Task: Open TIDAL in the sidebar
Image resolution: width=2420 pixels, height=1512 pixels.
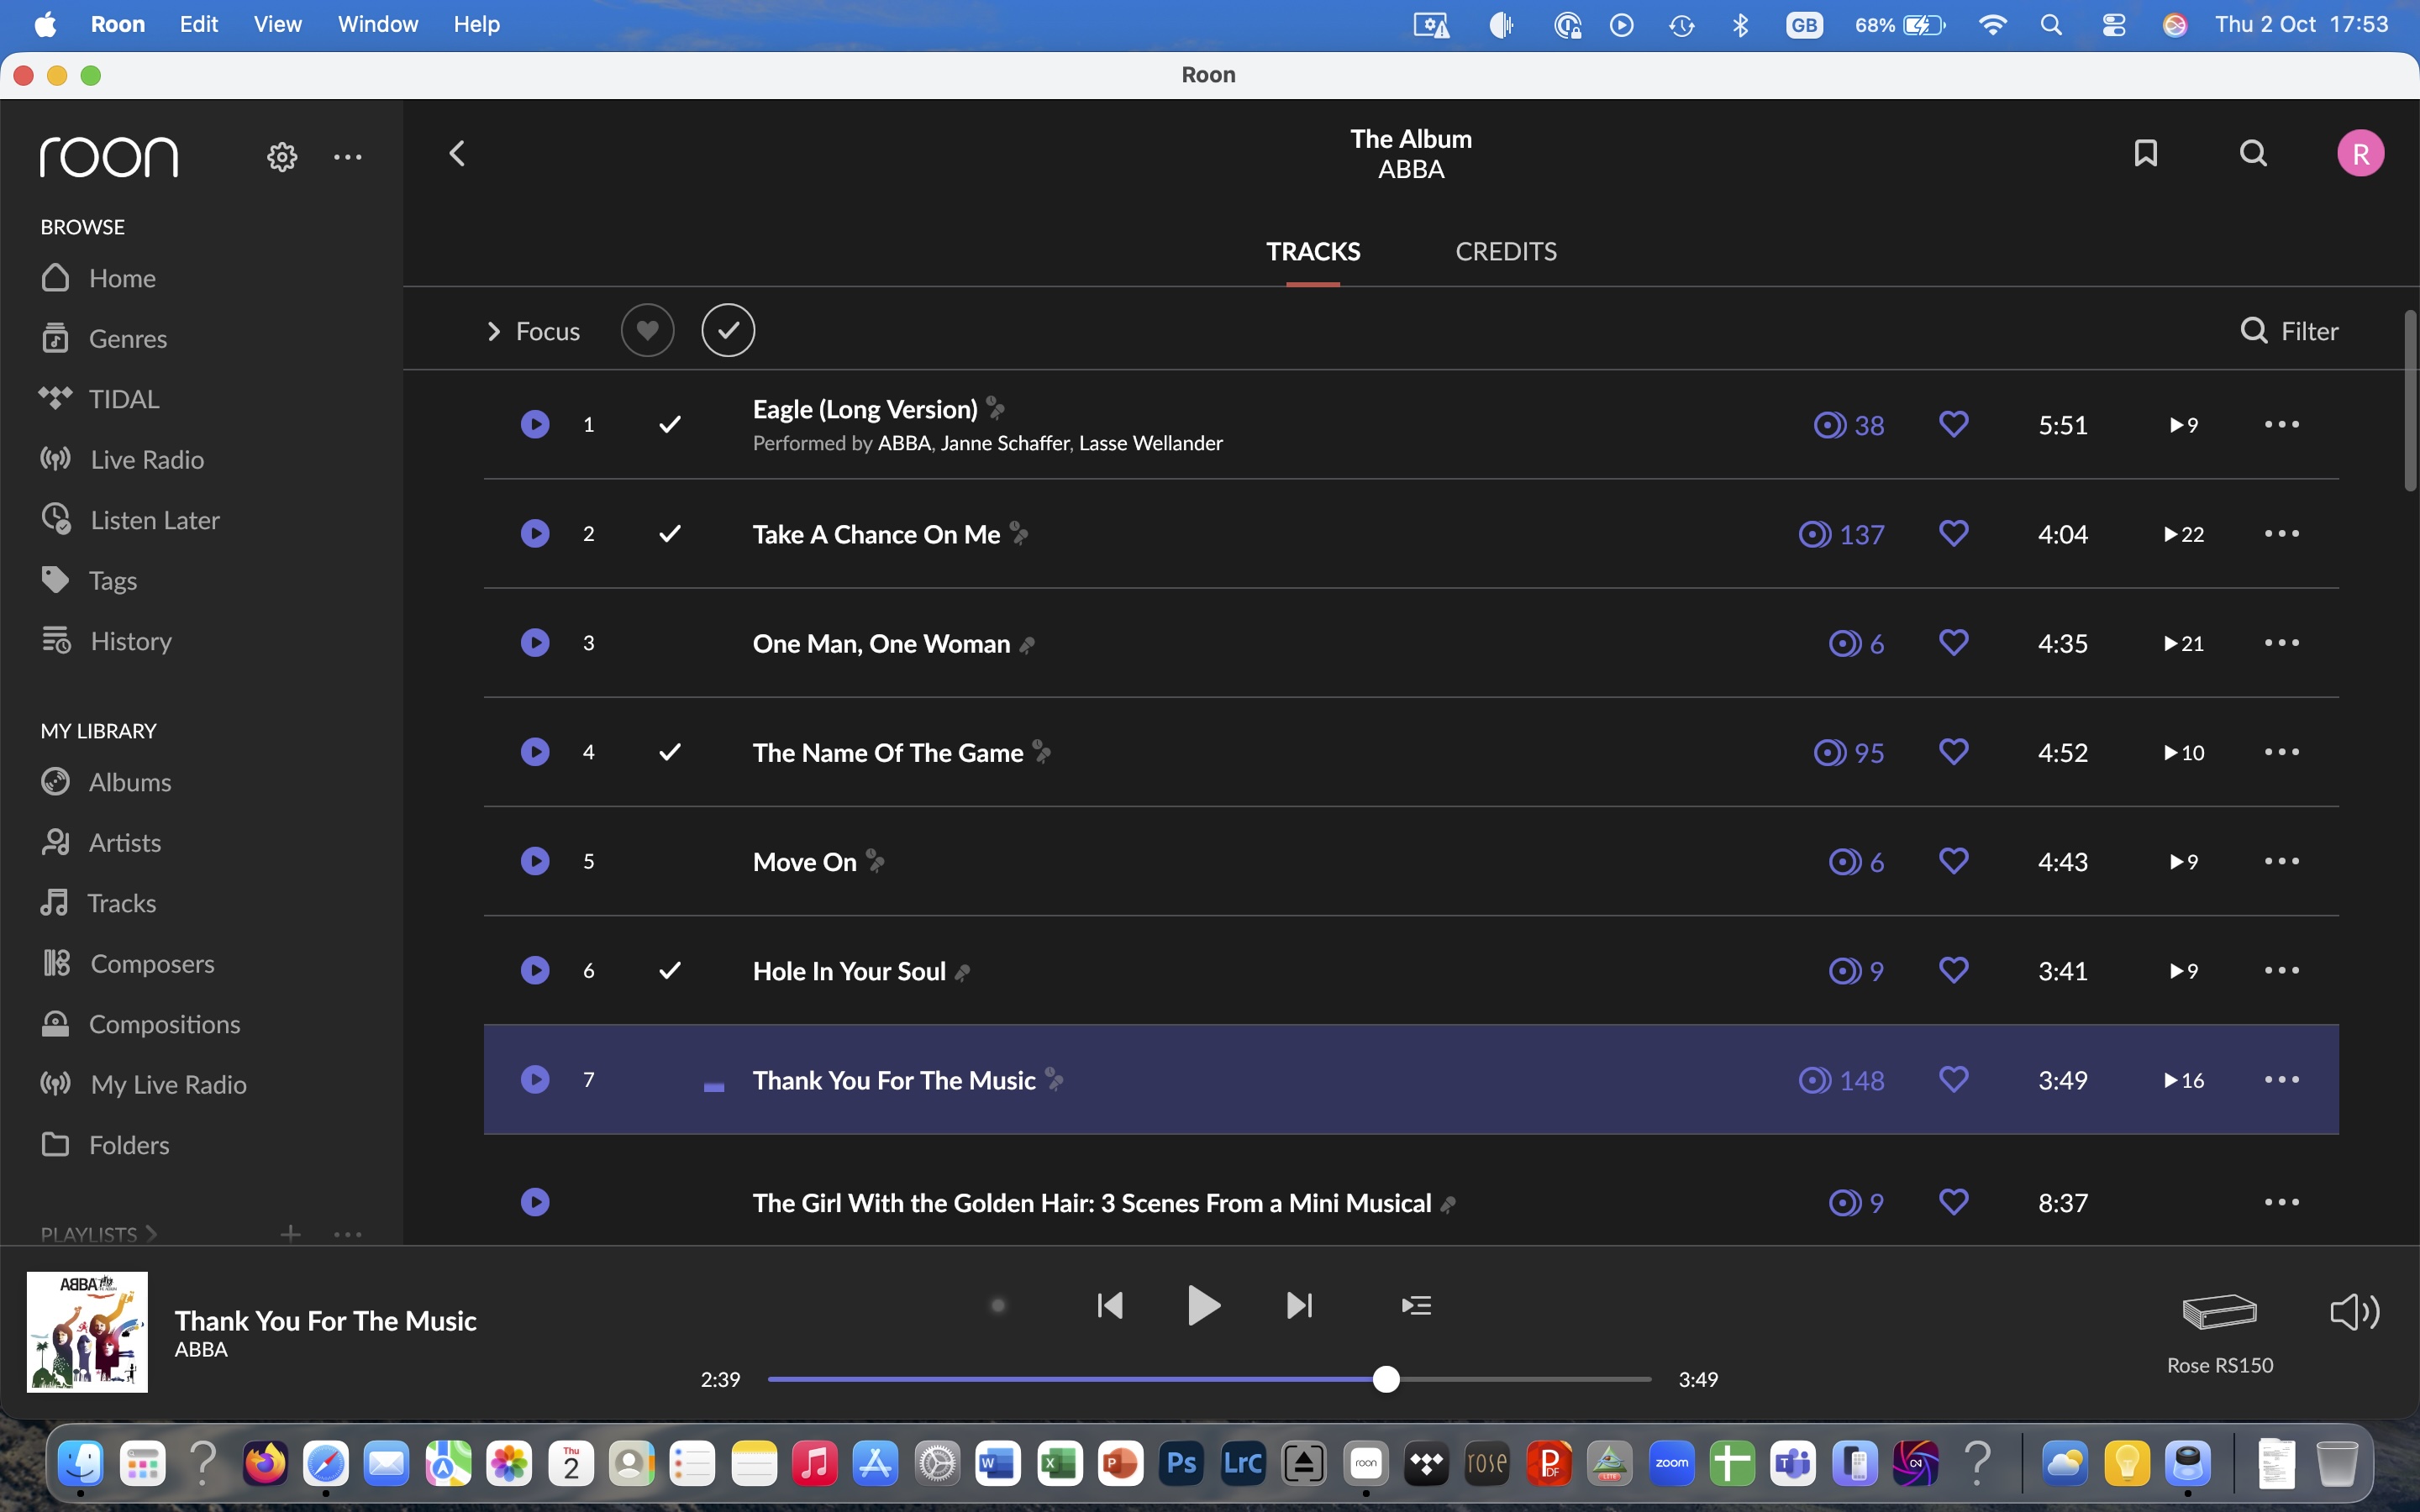Action: [x=123, y=399]
